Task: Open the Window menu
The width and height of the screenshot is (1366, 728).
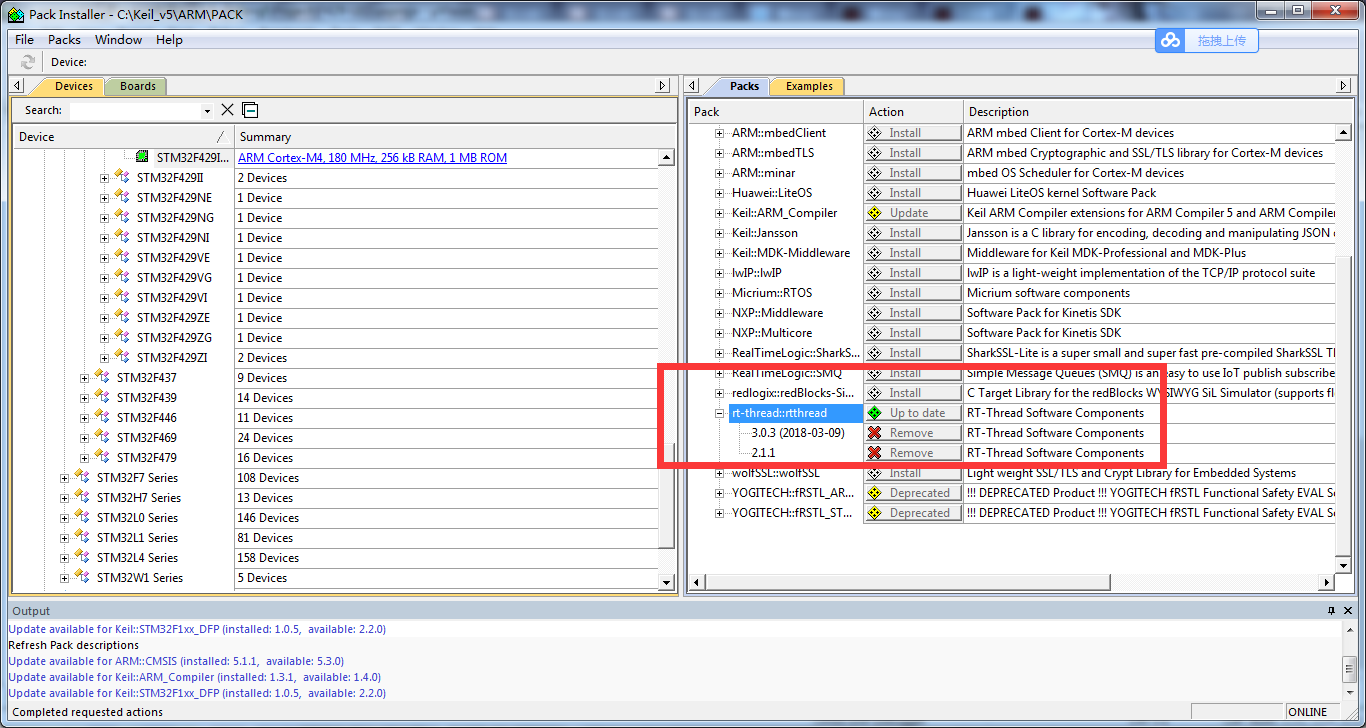Action: coord(118,40)
